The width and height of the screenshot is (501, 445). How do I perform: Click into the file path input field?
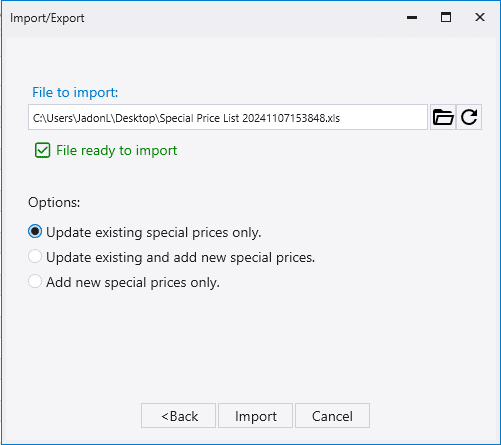pyautogui.click(x=228, y=117)
